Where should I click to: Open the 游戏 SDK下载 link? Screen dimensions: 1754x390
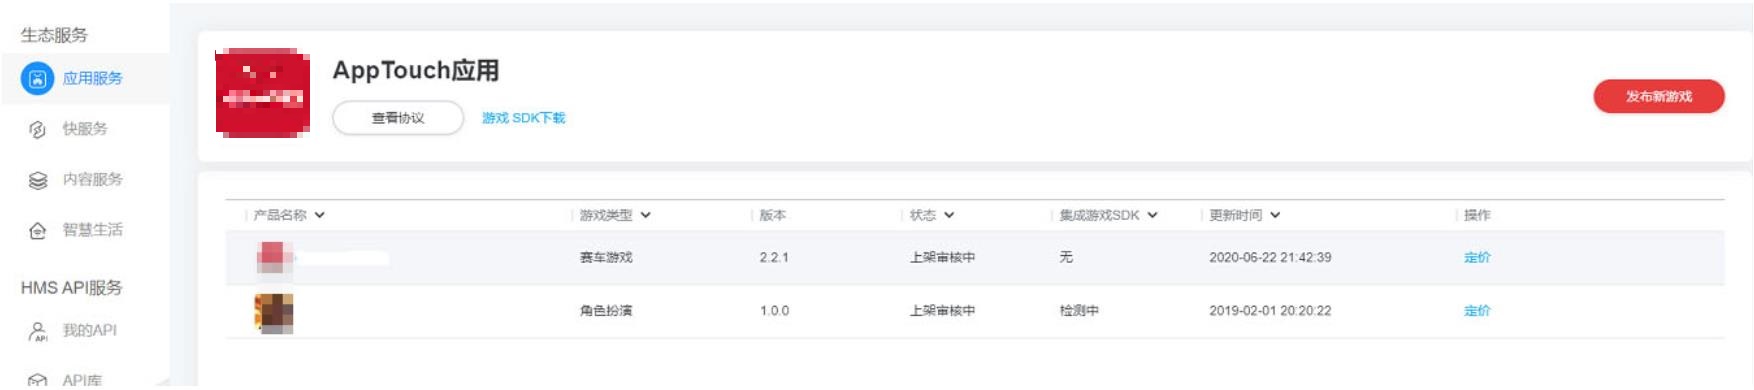(x=523, y=118)
